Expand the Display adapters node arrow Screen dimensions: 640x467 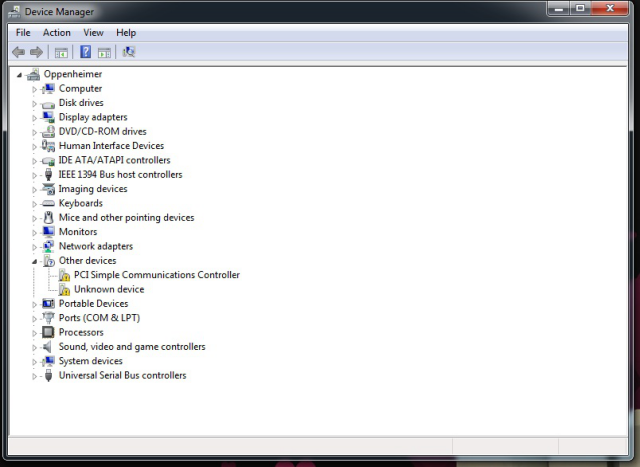[x=34, y=118]
